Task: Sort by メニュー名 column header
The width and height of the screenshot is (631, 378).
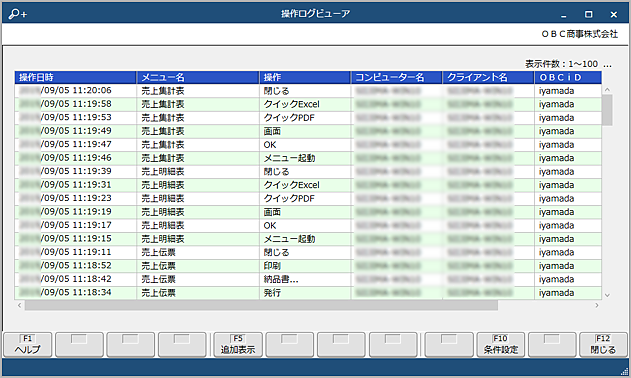Action: tap(198, 77)
